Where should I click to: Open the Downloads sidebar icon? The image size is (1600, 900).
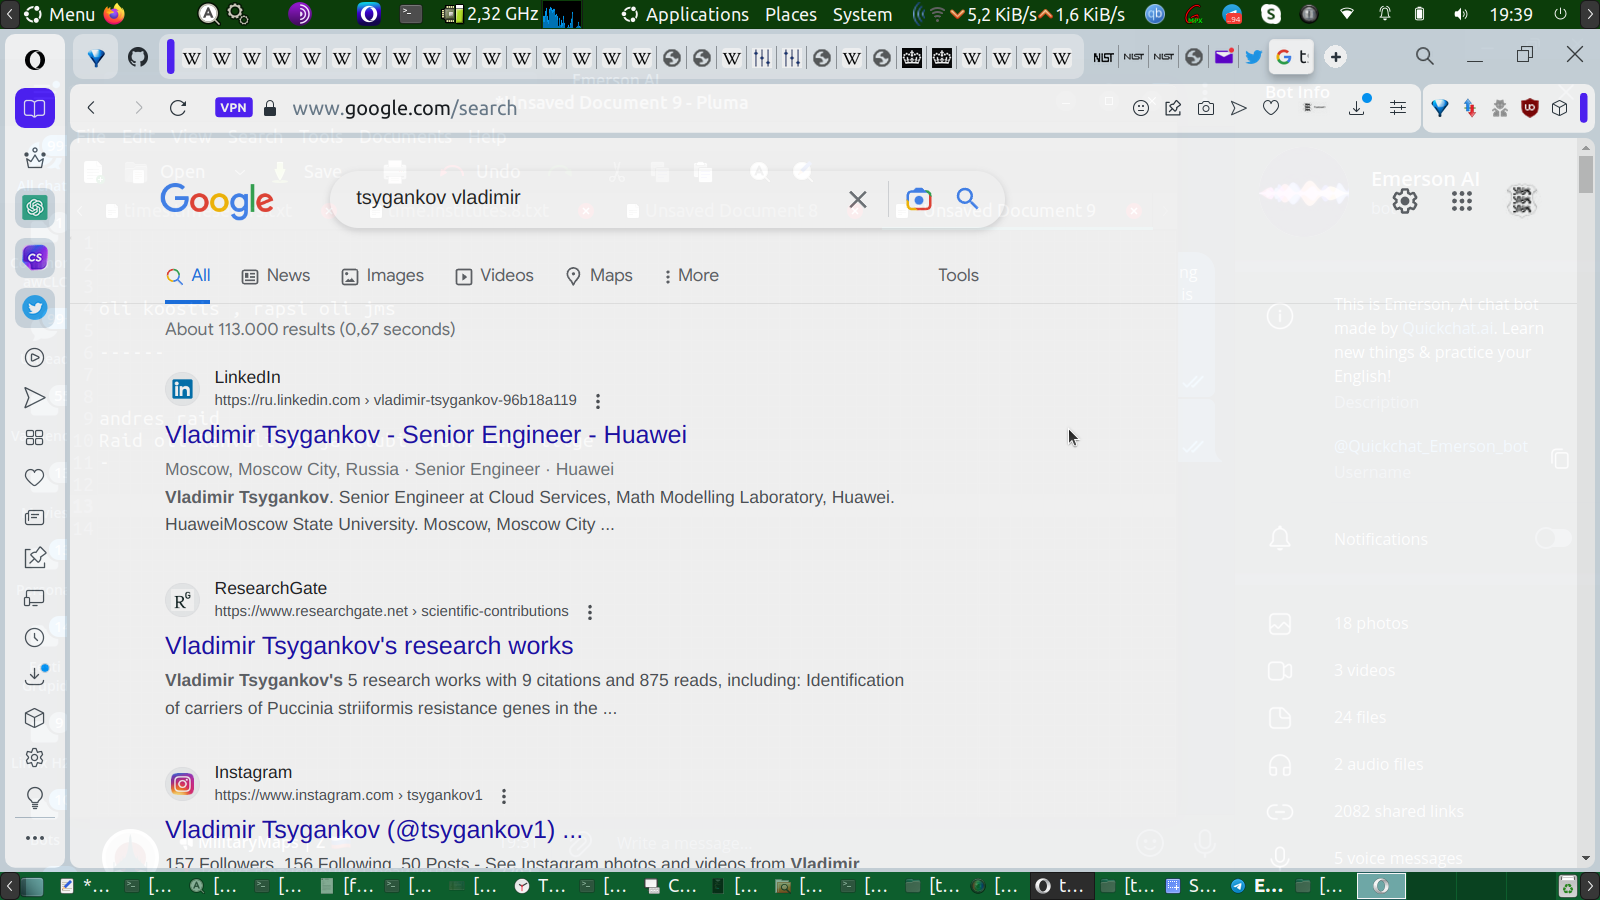35,677
